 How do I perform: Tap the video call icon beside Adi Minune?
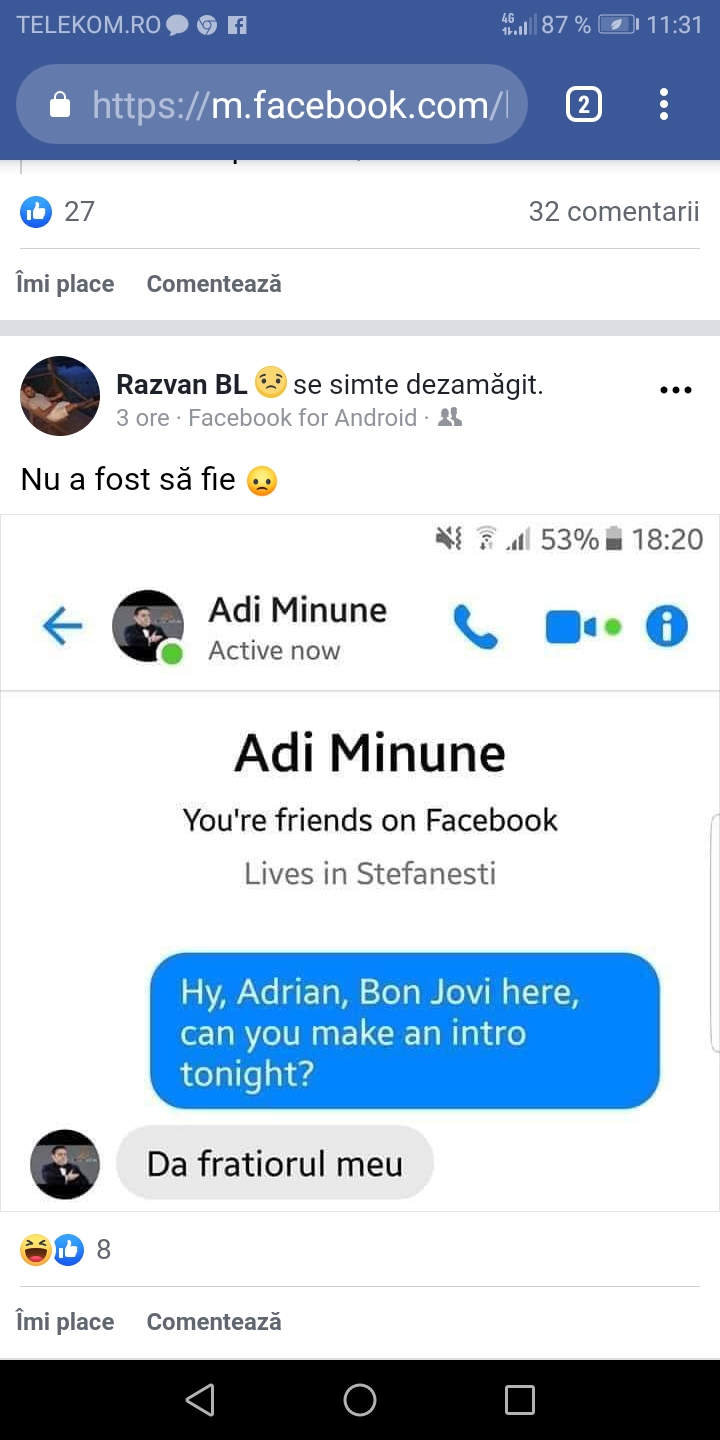click(x=572, y=627)
